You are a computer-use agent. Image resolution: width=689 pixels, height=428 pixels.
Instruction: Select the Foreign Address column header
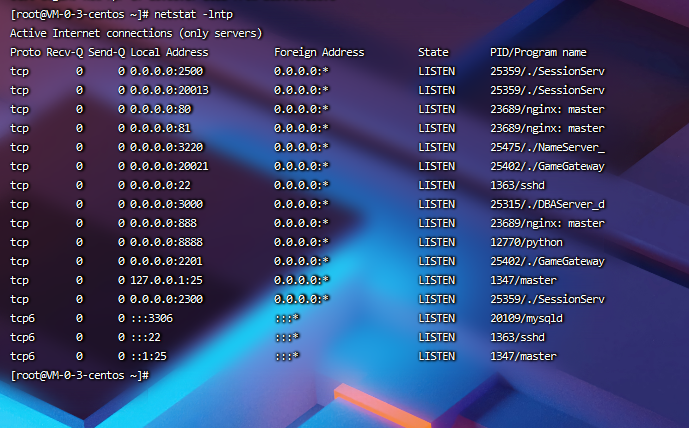(x=319, y=52)
